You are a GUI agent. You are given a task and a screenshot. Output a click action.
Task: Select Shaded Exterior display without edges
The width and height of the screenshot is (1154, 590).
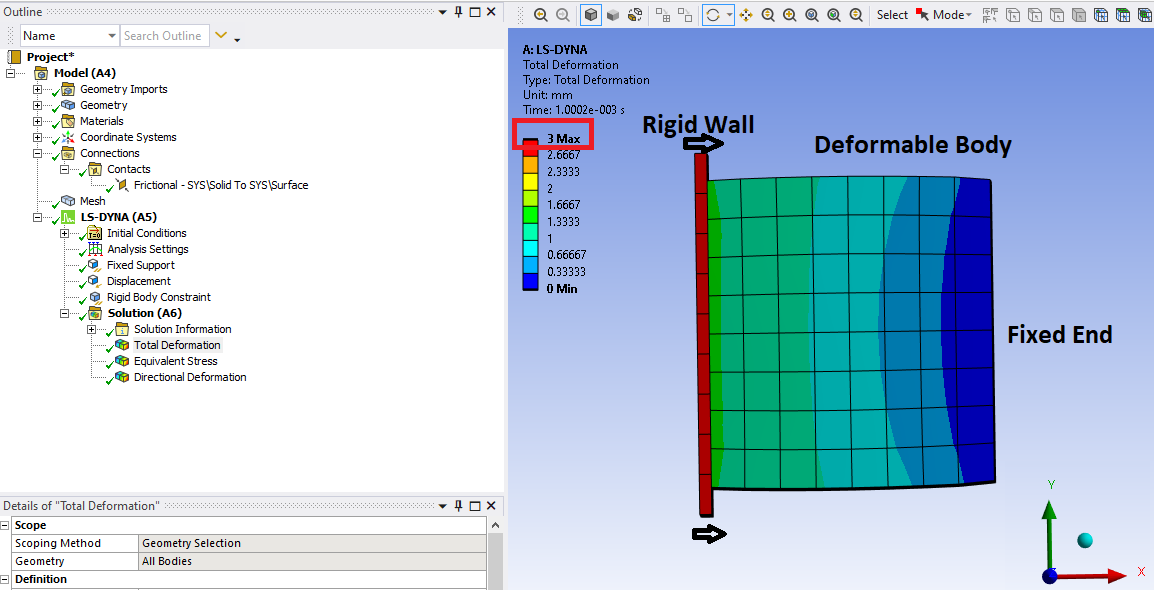(x=612, y=15)
